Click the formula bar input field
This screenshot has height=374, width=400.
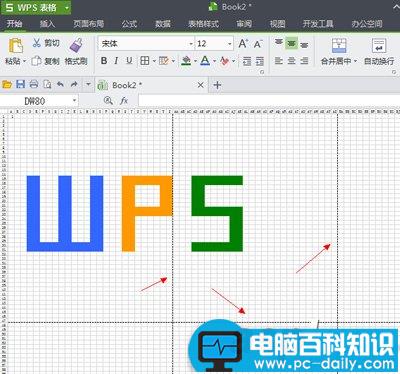269,101
